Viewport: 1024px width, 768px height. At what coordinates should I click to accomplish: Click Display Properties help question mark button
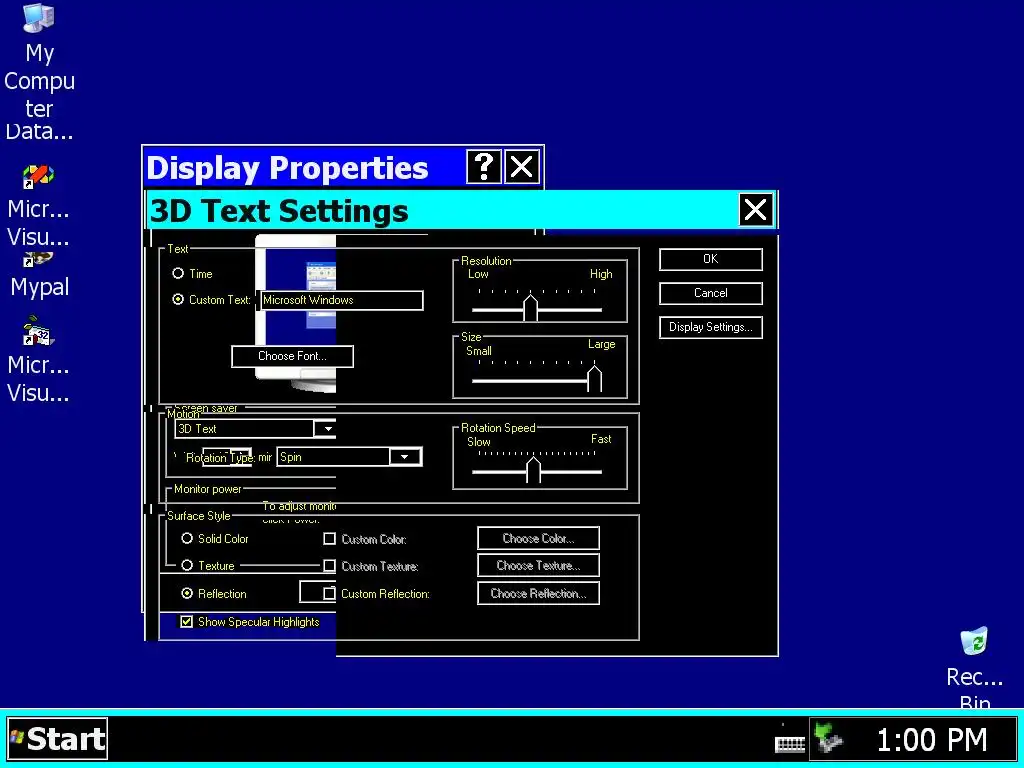tap(484, 167)
